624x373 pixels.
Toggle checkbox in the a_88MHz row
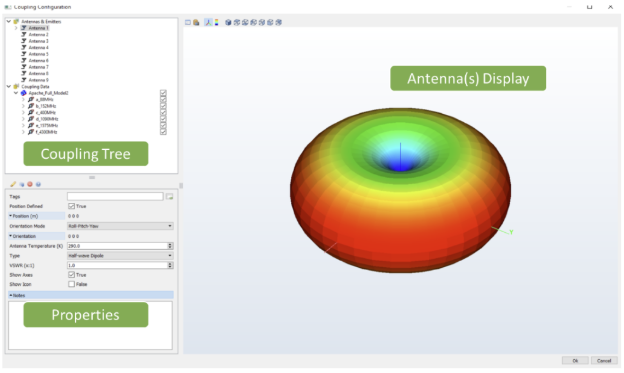coord(163,100)
